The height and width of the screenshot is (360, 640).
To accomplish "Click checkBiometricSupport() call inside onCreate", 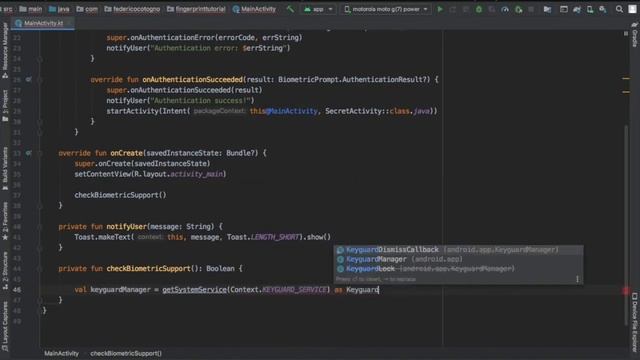I will point(120,195).
